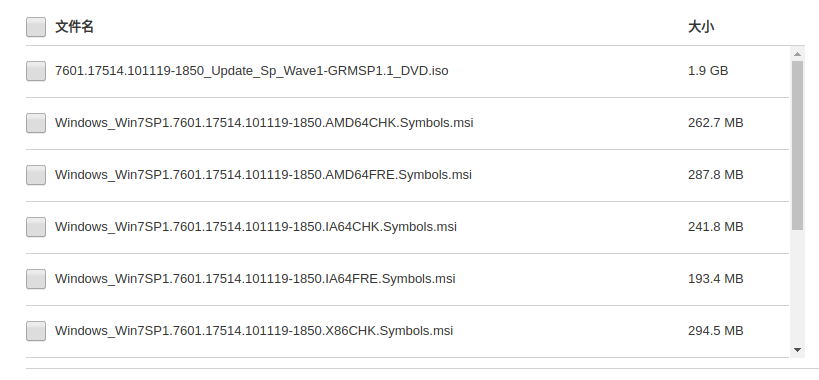Screen dimensions: 819x380
Task: Choose the IA64CHK.Symbols.msi filename text
Action: tap(256, 227)
